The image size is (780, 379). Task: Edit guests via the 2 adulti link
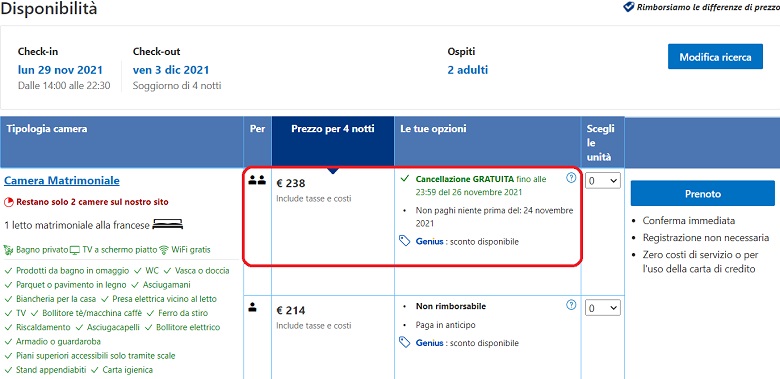[x=468, y=70]
